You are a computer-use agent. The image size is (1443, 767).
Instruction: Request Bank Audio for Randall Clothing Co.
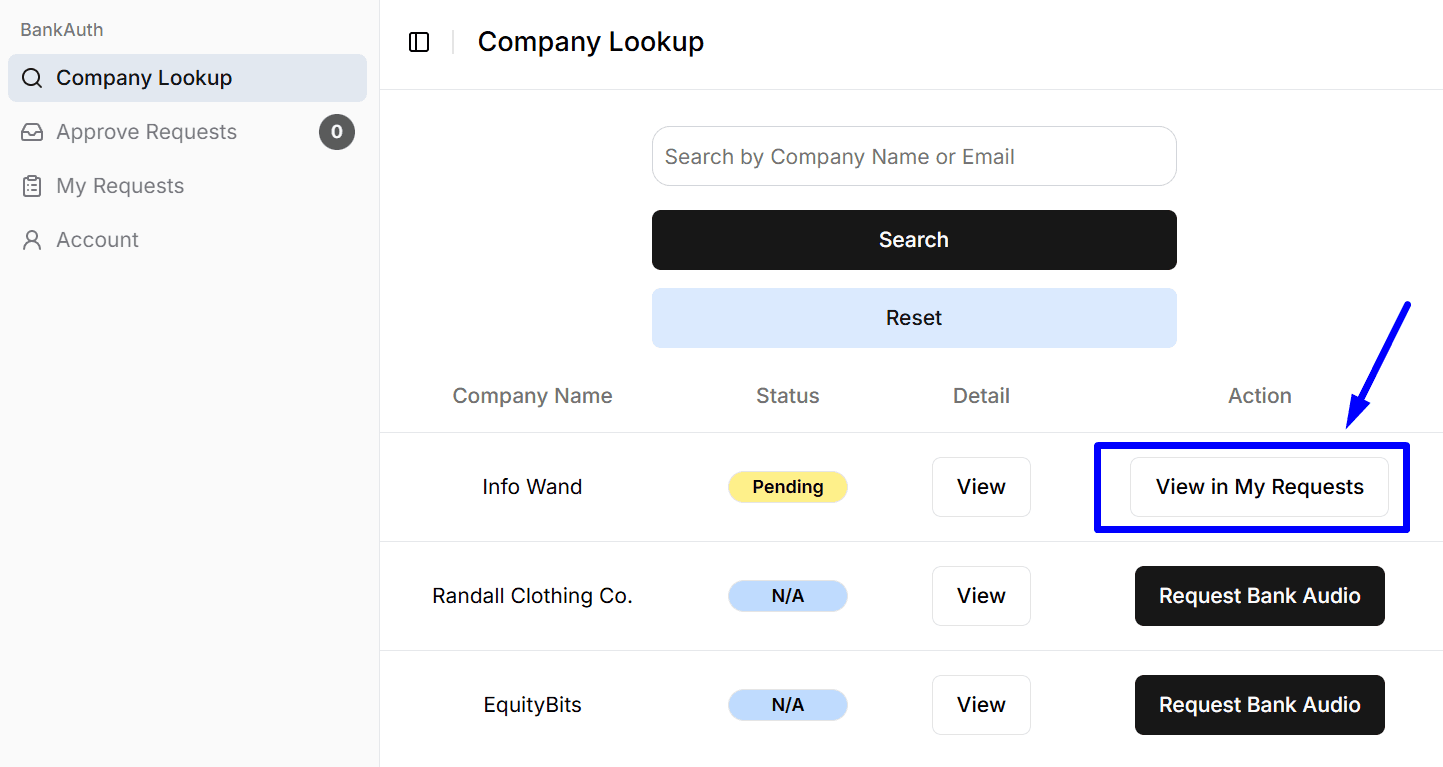coord(1259,596)
